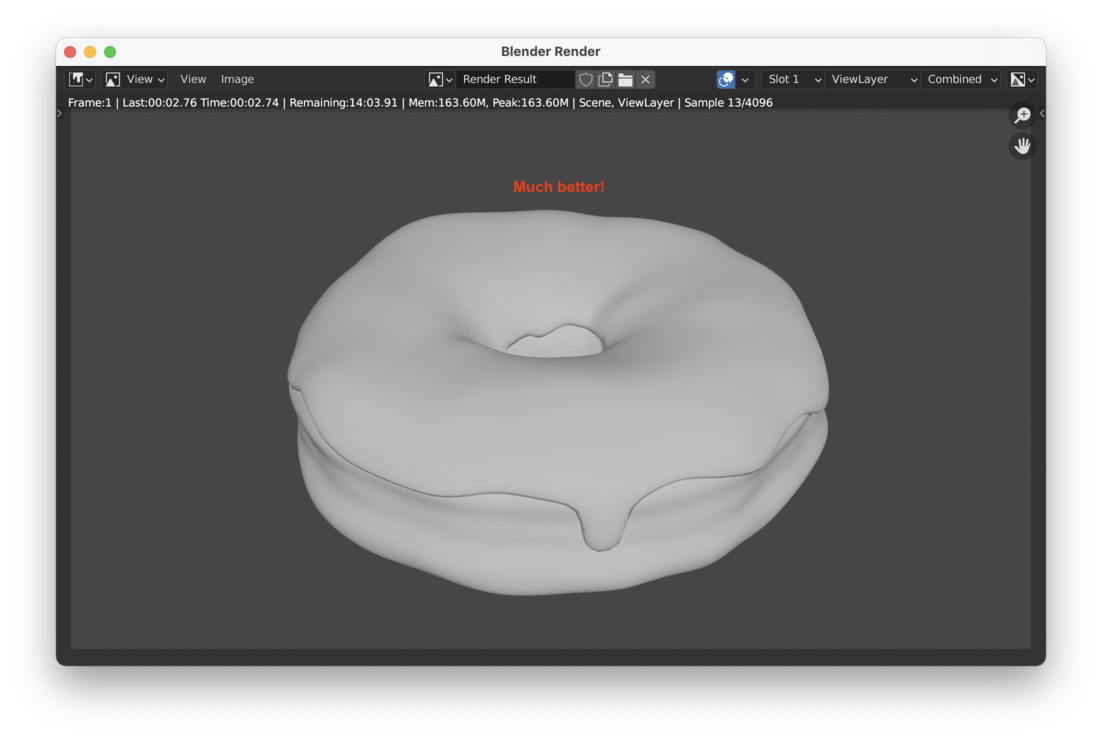The width and height of the screenshot is (1102, 740).
Task: Unlink the Render Result image
Action: 646,79
